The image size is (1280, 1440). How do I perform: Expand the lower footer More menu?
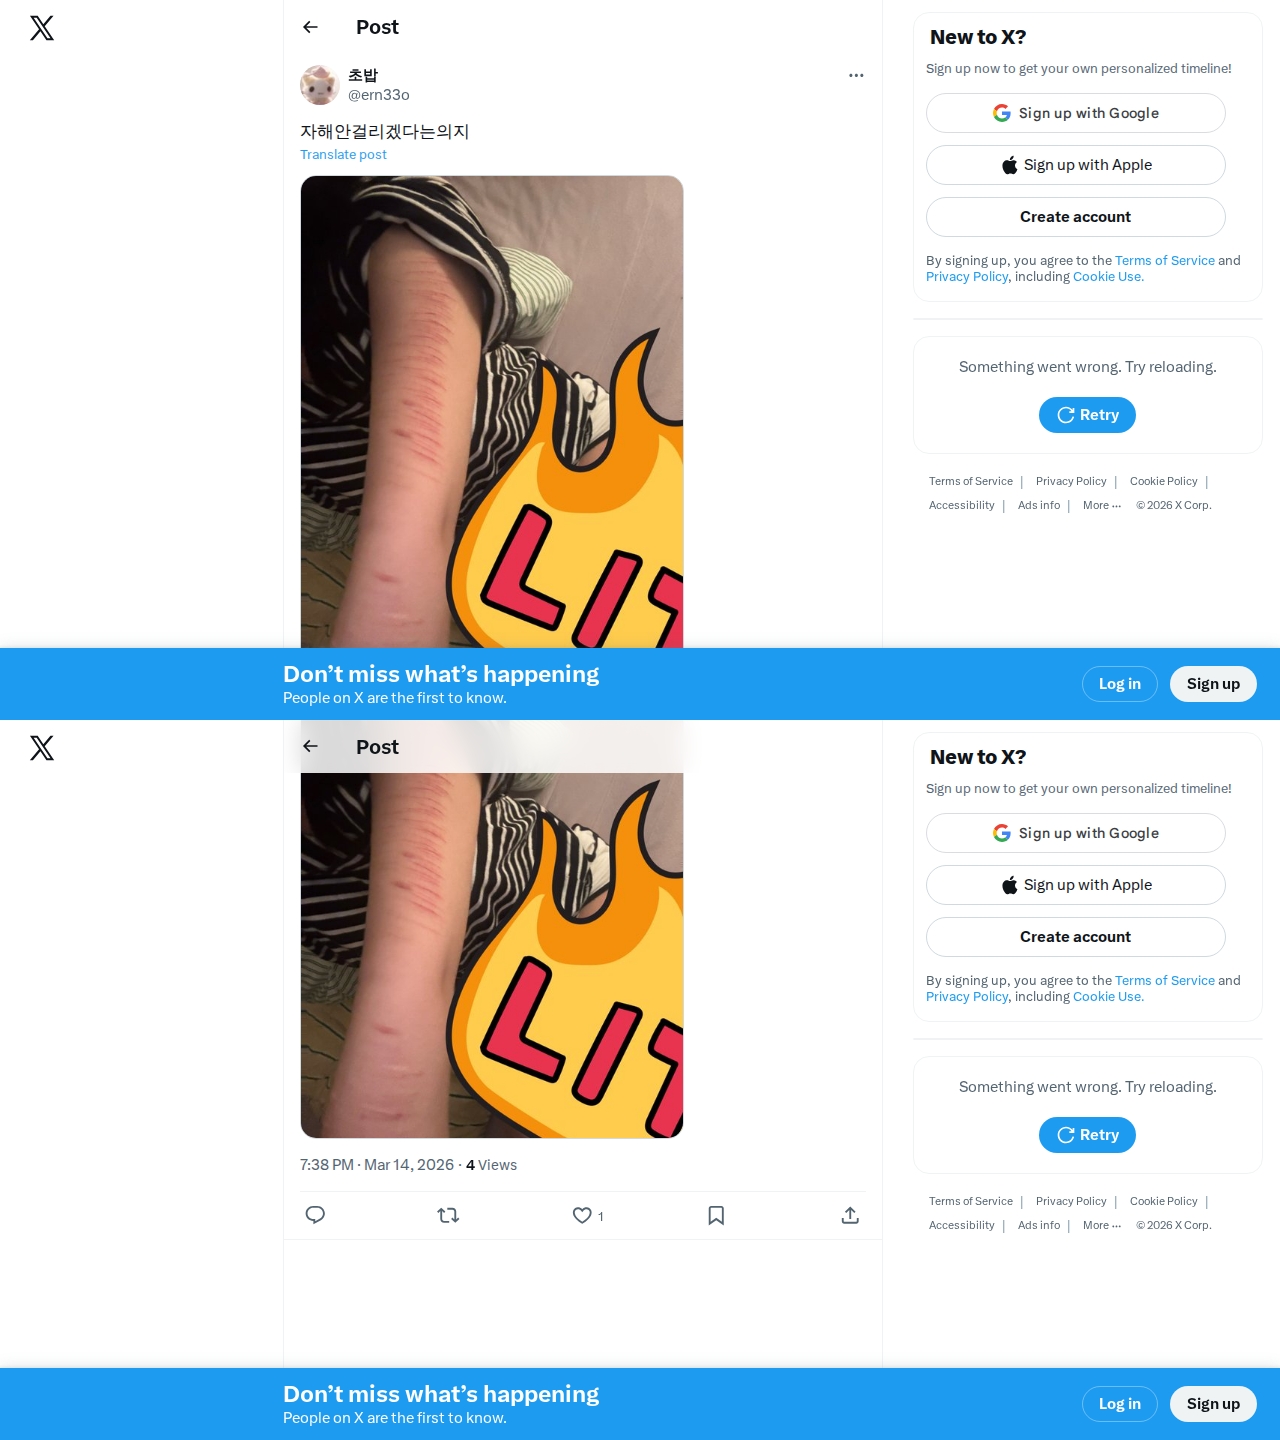click(x=1102, y=1225)
